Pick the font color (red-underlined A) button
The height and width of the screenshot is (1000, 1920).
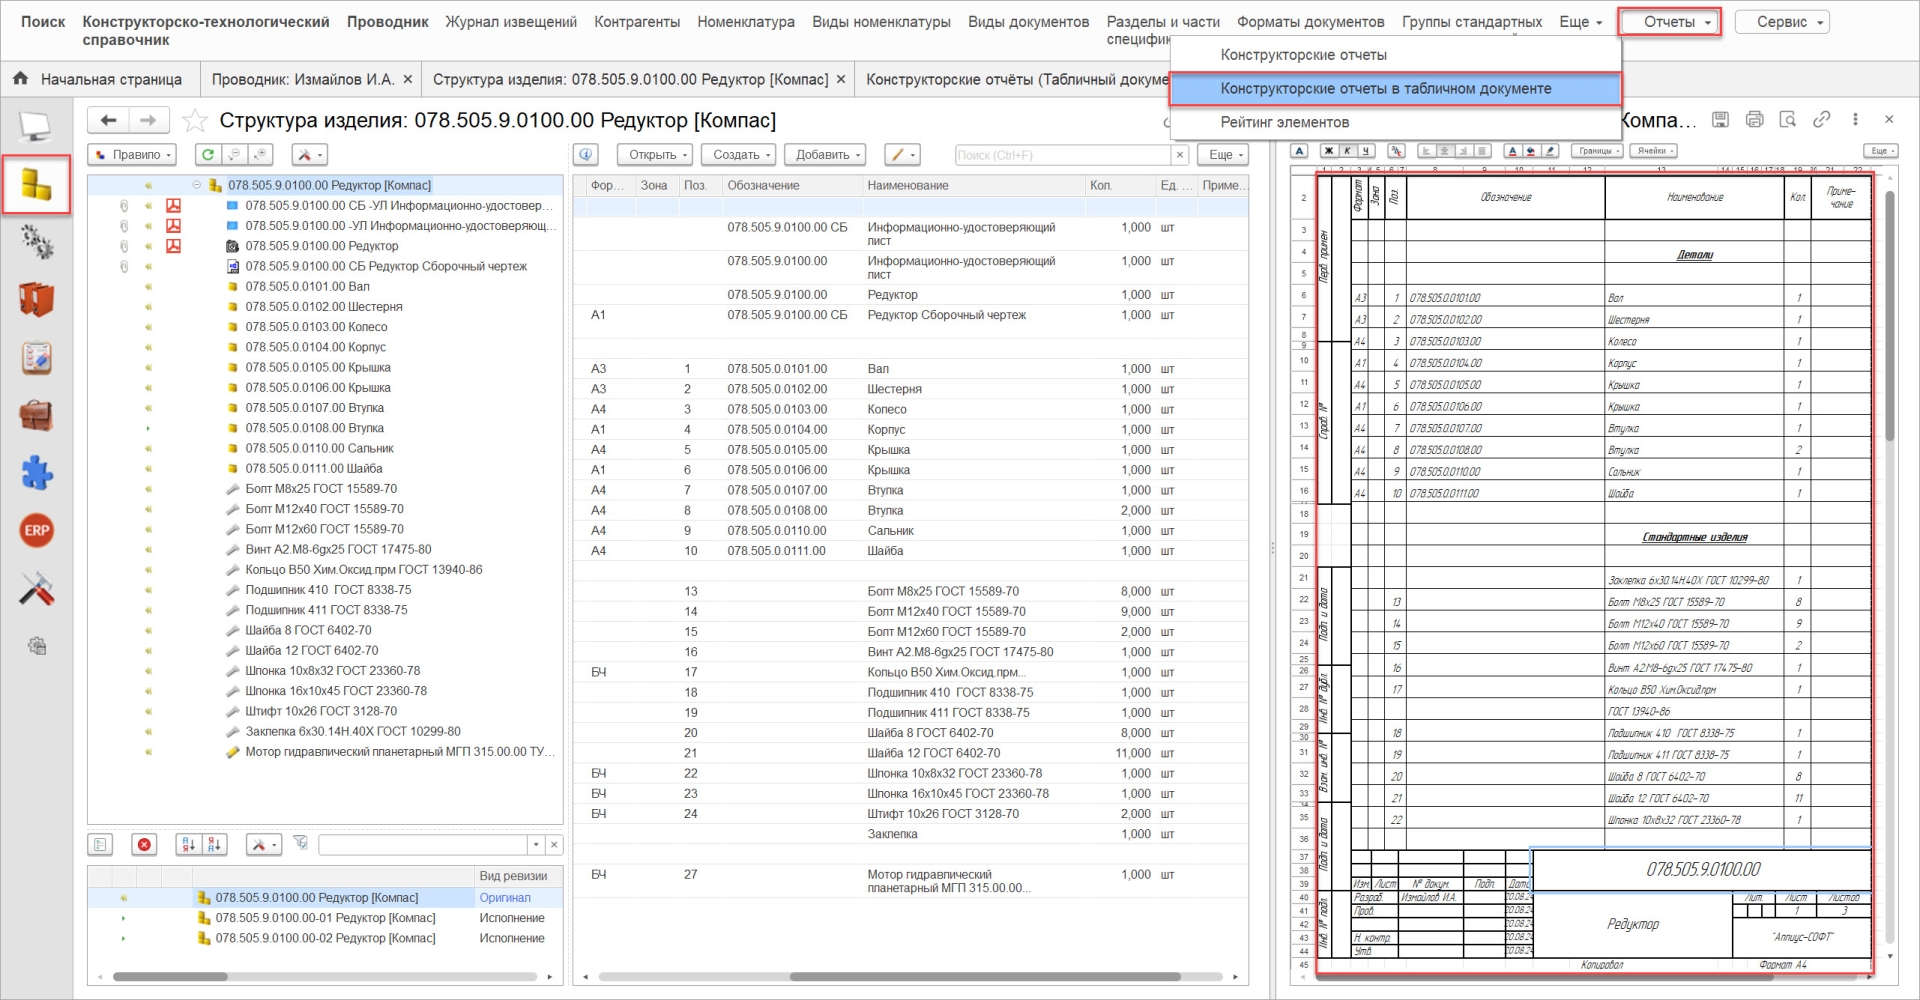1513,151
